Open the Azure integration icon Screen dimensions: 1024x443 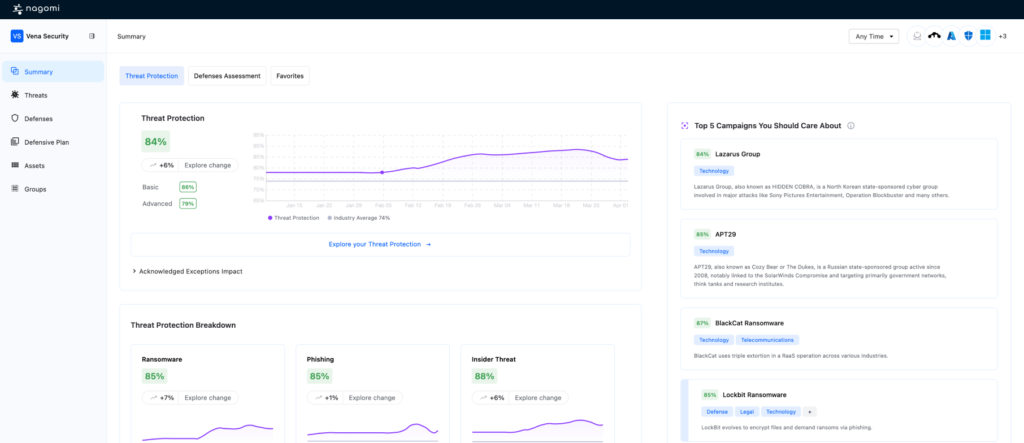pos(952,37)
